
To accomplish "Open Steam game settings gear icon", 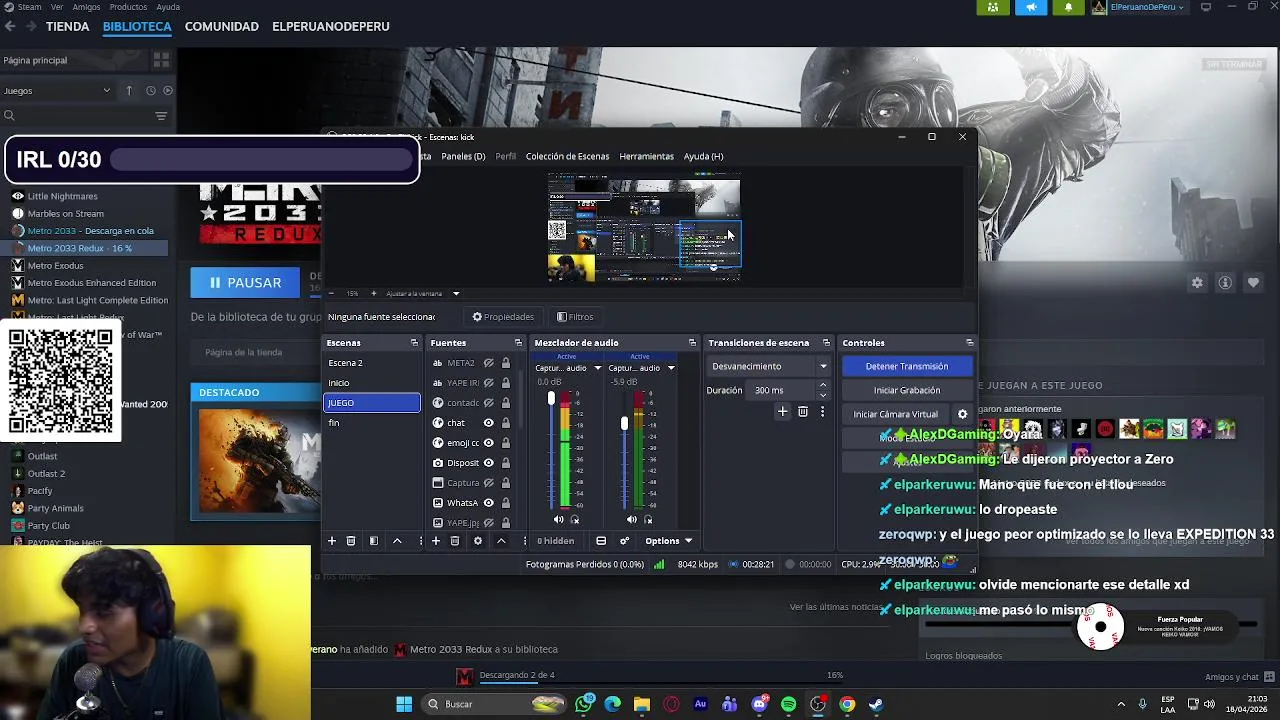I will (x=1197, y=283).
